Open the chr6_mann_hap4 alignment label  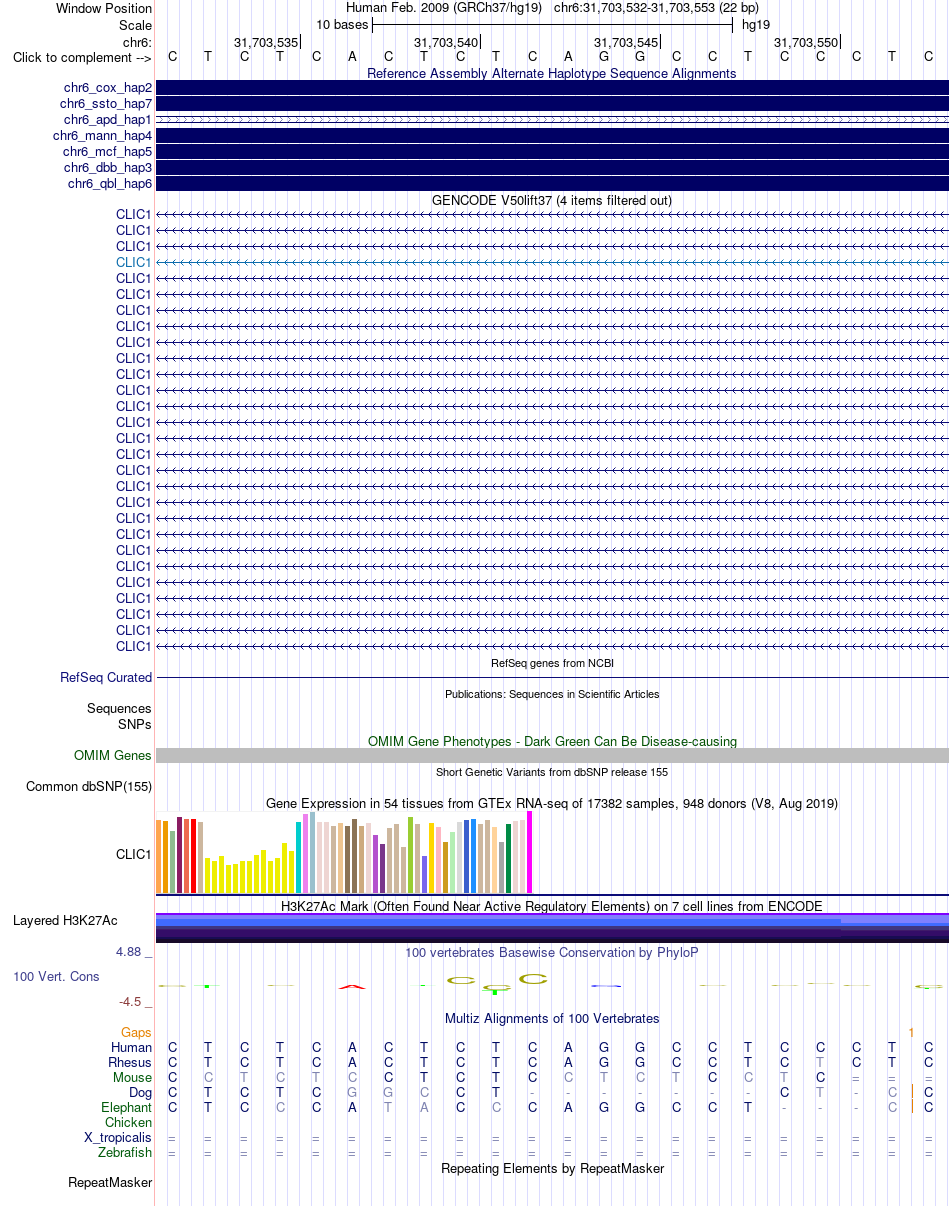[x=102, y=136]
